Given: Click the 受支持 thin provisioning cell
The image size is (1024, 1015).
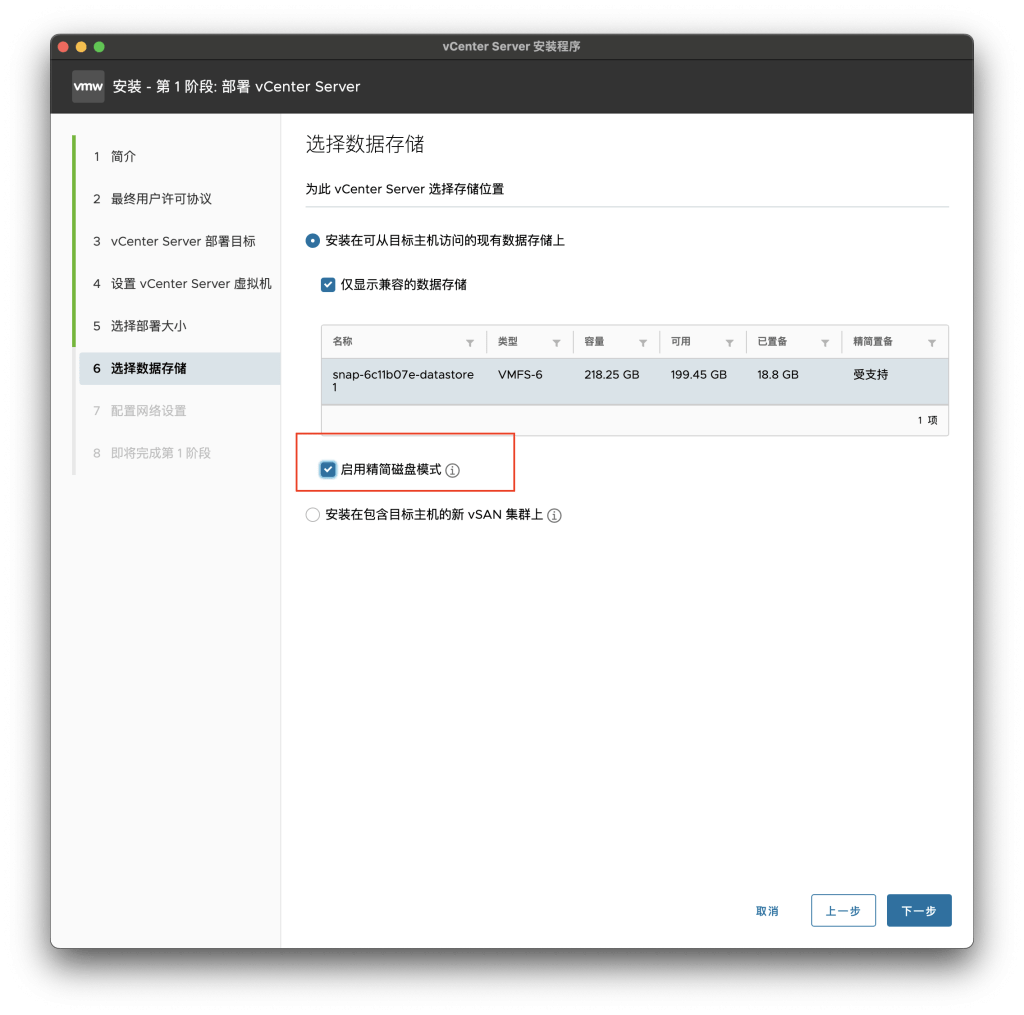Looking at the screenshot, I should coord(871,375).
